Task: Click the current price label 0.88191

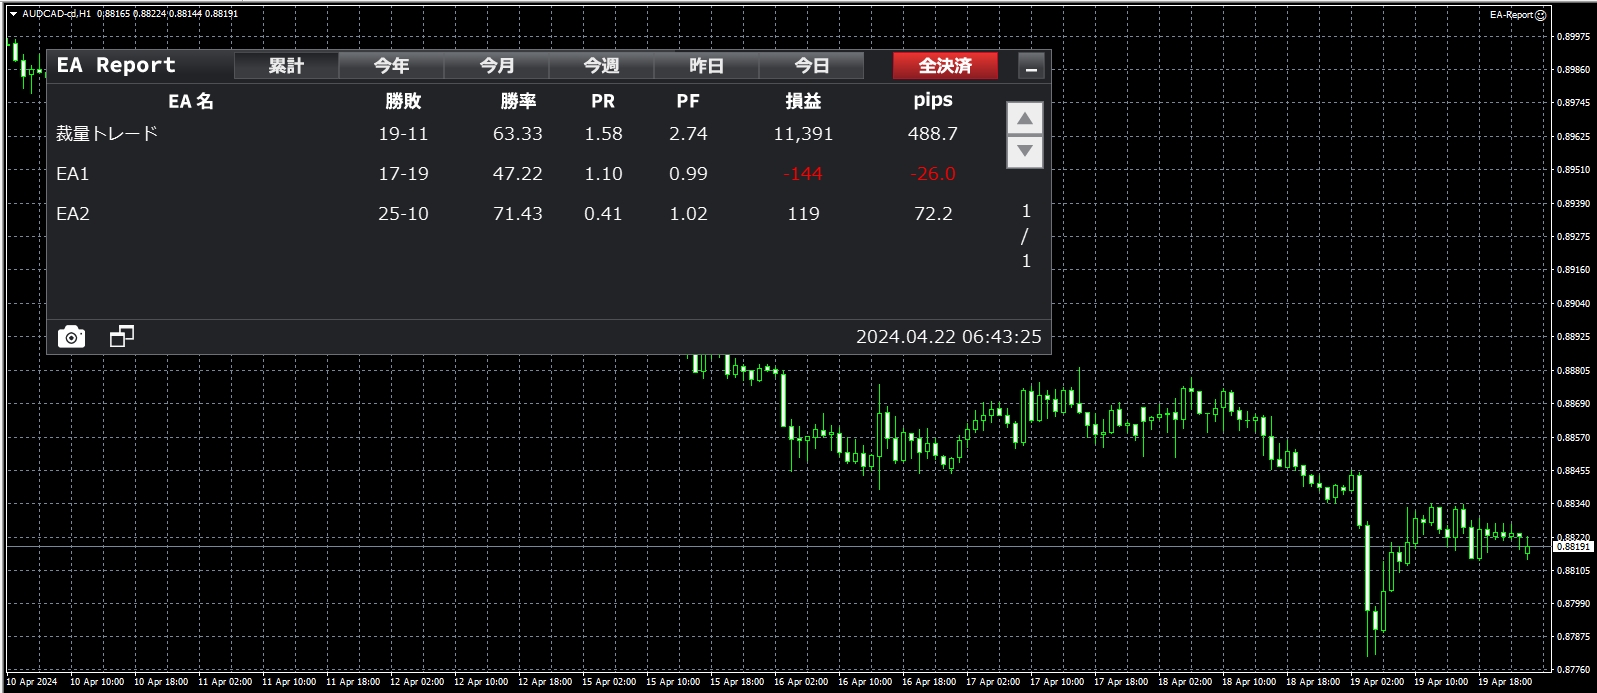Action: [1573, 547]
